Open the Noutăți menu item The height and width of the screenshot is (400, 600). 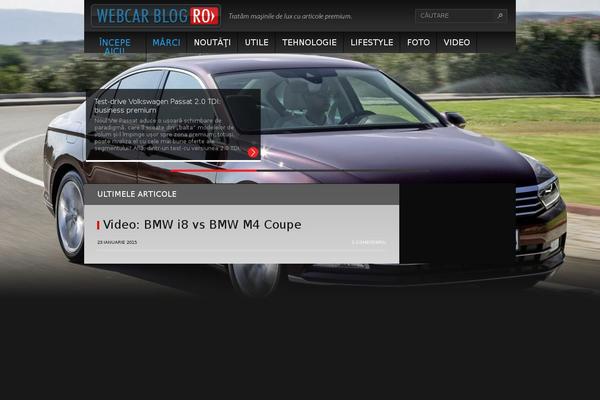click(x=212, y=42)
